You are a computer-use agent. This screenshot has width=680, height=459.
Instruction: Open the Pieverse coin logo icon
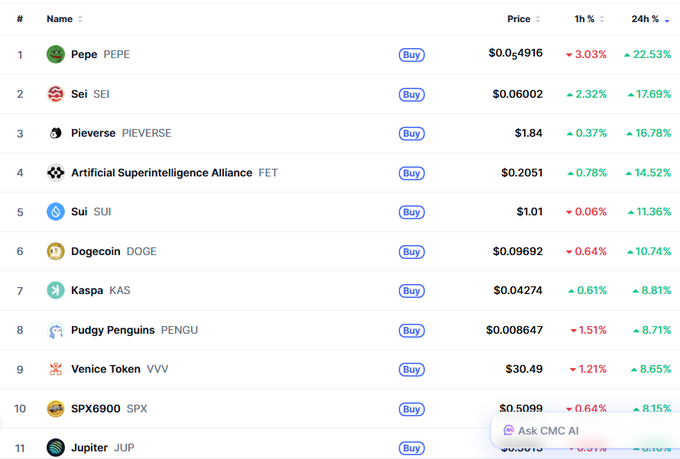56,133
